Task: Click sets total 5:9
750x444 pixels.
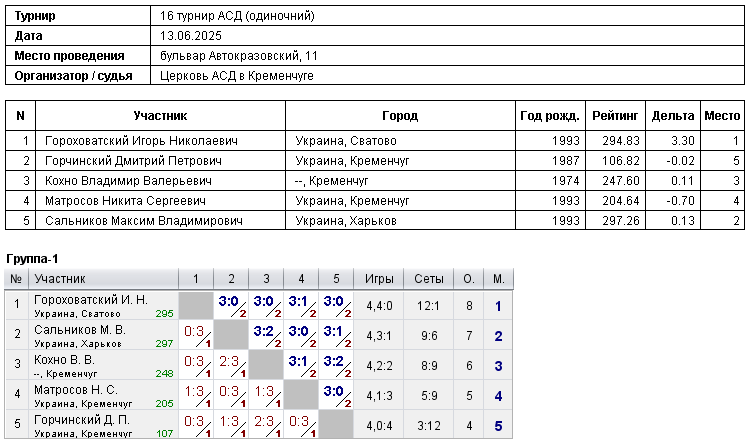Action: click(x=429, y=396)
